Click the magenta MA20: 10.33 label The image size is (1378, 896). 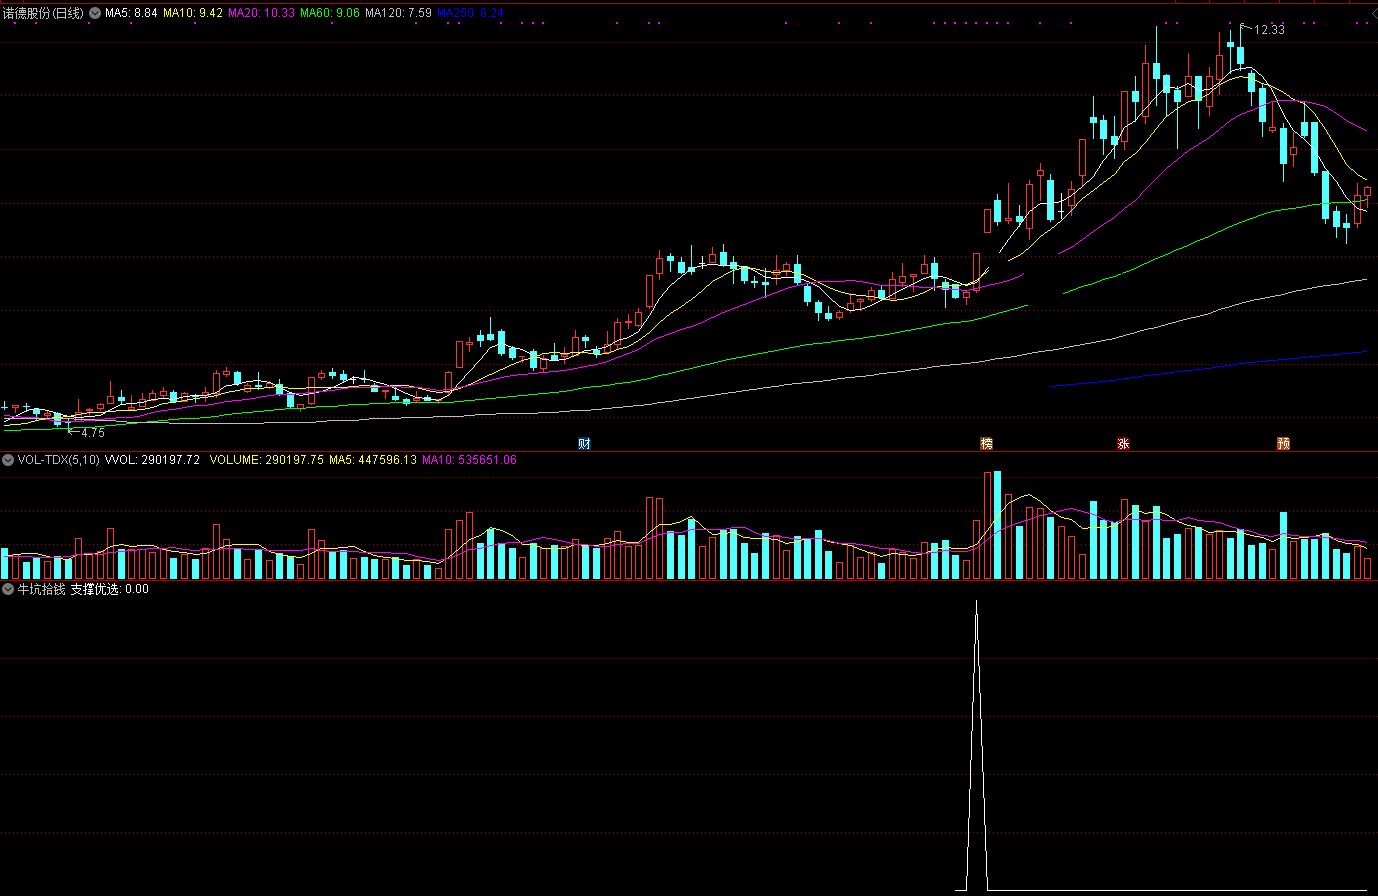pyautogui.click(x=261, y=13)
